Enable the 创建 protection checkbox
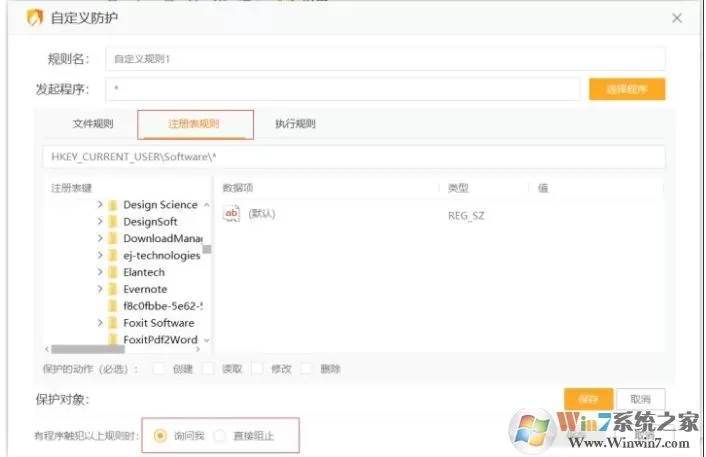Screen dimensions: 706x457 pyautogui.click(x=158, y=369)
